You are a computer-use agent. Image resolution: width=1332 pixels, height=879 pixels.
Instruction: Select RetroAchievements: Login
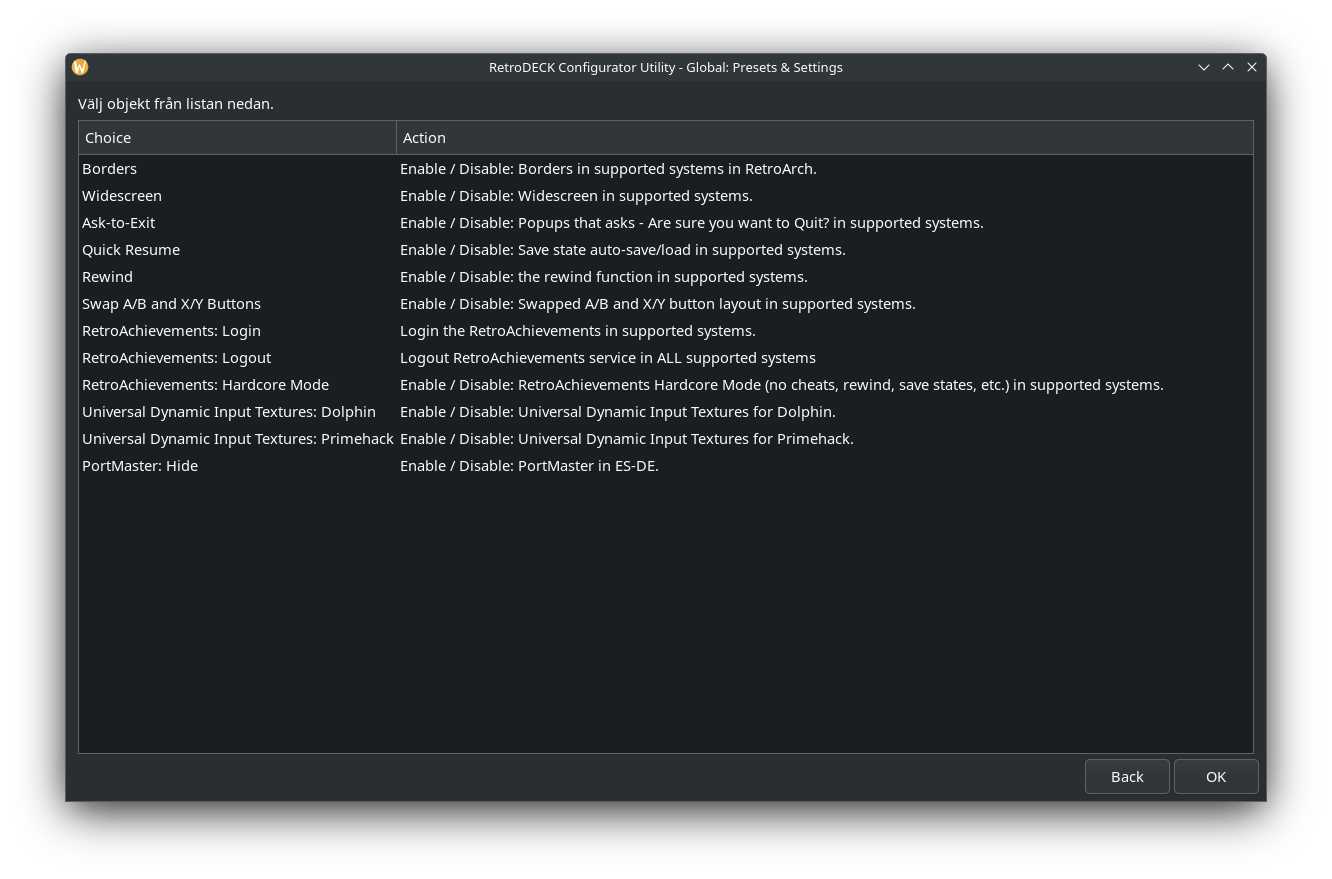tap(172, 331)
